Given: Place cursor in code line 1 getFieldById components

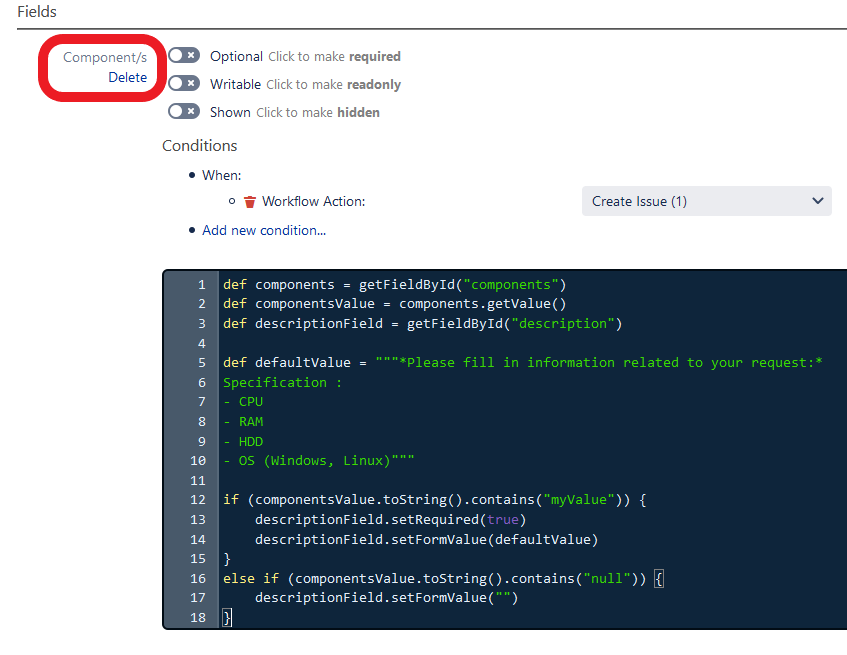Looking at the screenshot, I should click(394, 285).
